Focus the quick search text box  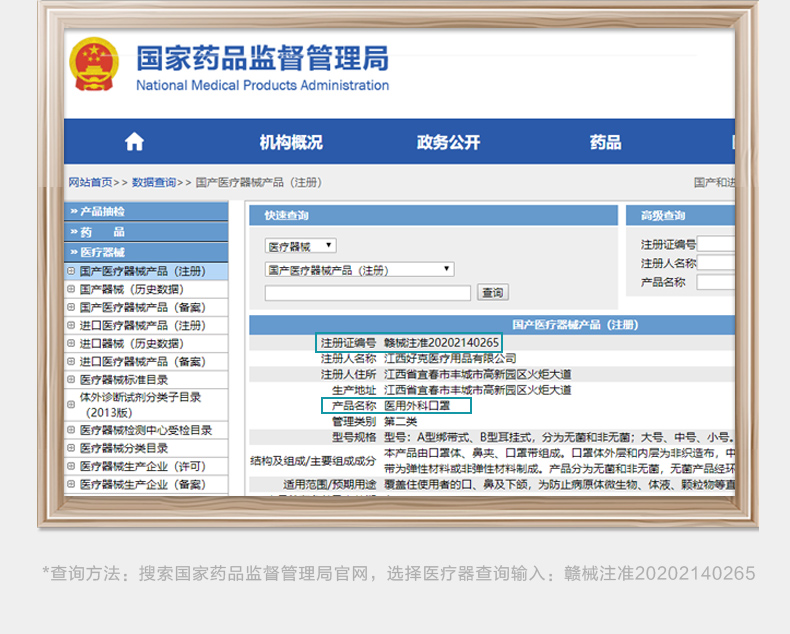coord(368,293)
